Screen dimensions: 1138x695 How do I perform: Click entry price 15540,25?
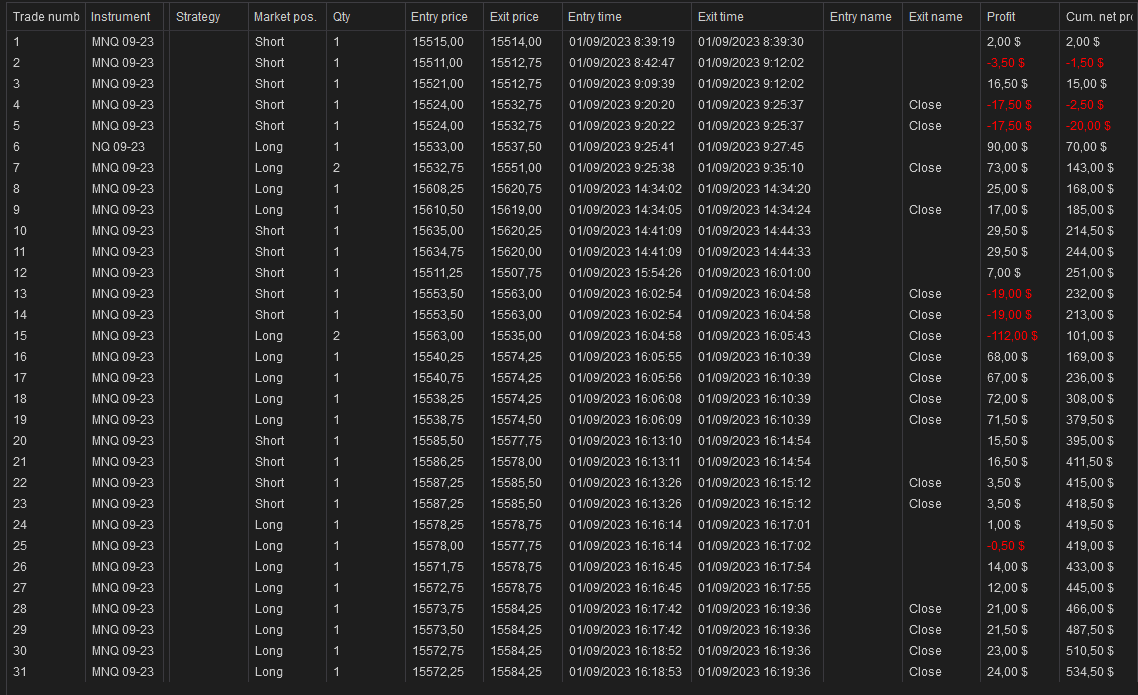[x=438, y=357]
